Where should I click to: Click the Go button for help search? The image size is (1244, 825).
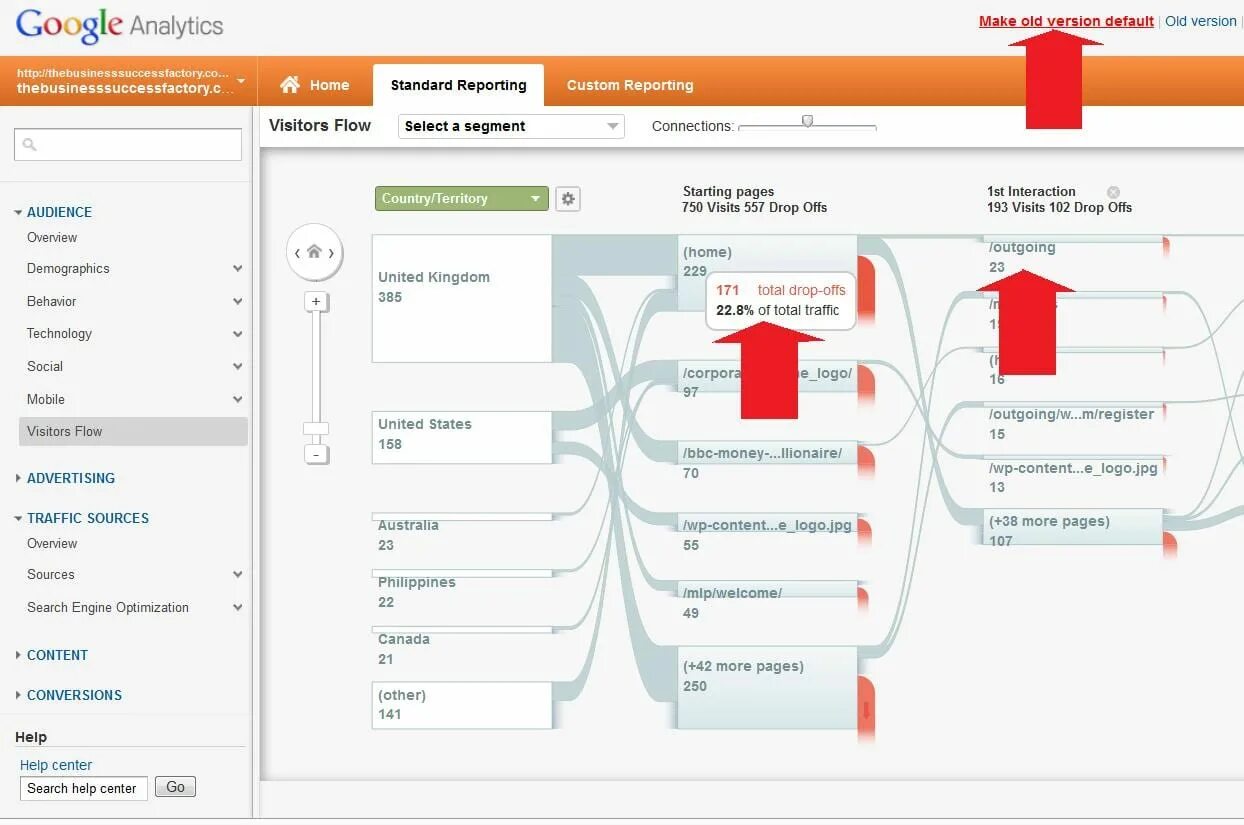tap(176, 787)
